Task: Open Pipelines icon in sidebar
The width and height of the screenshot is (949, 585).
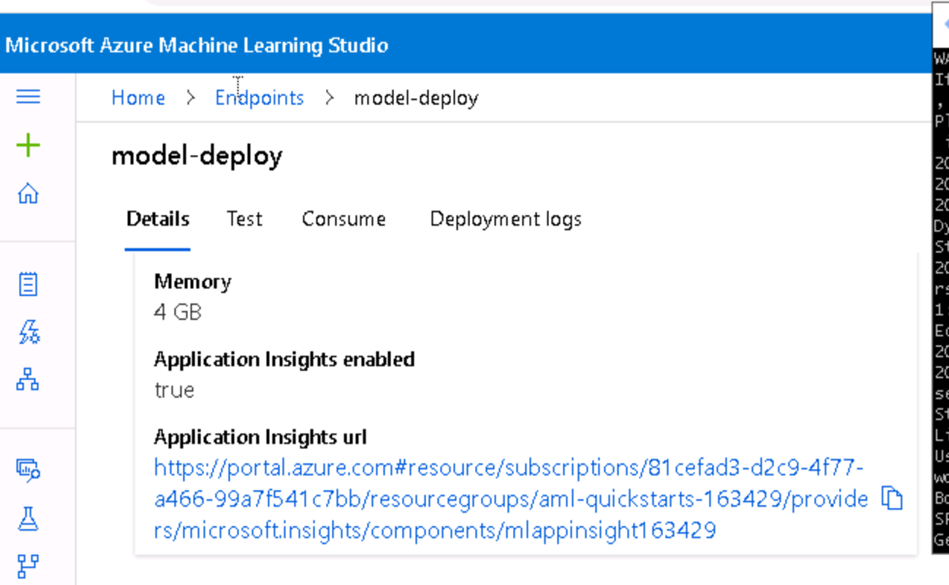Action: click(28, 566)
